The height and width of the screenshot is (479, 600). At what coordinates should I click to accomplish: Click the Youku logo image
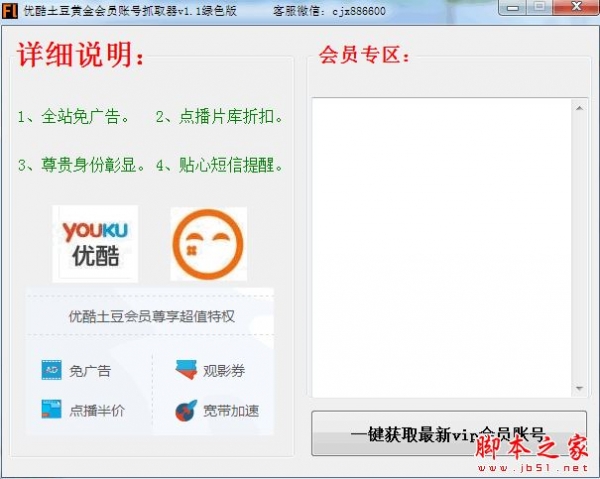(x=95, y=244)
